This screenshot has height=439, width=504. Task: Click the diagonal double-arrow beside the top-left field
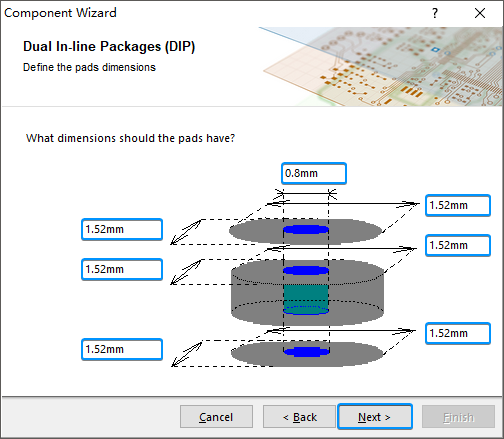point(186,232)
